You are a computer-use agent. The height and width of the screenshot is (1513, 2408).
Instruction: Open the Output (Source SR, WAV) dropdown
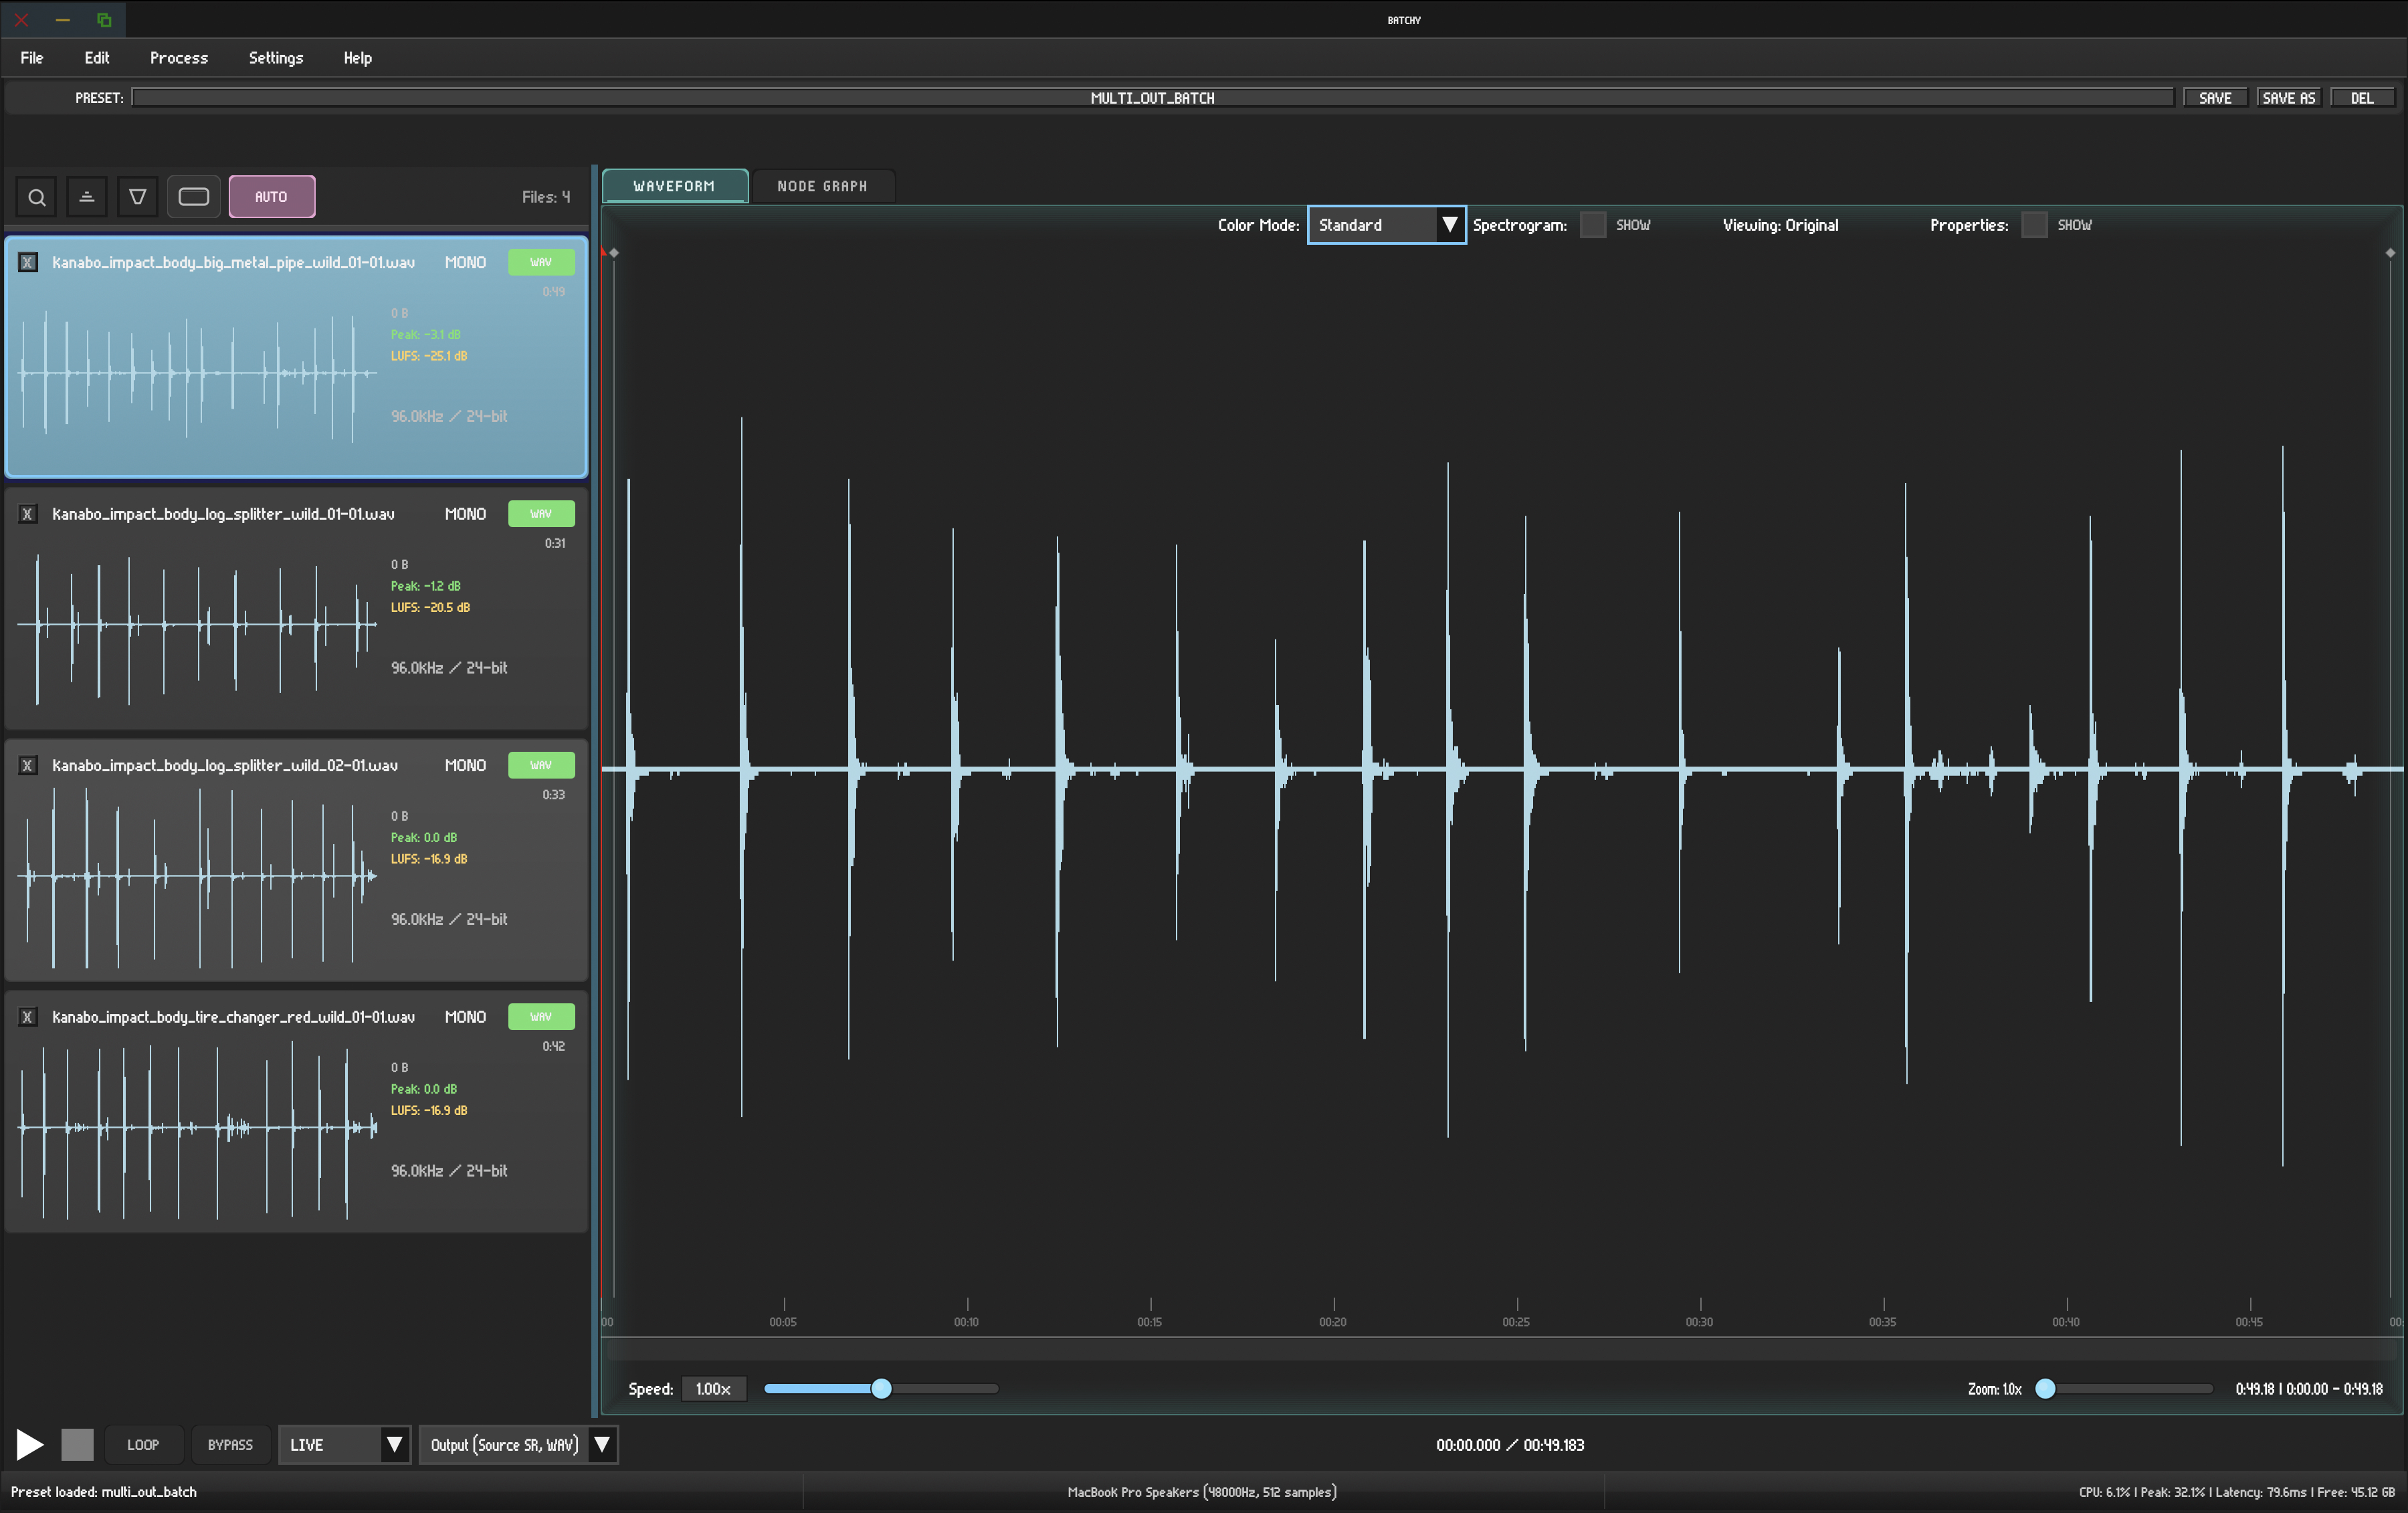tap(517, 1444)
